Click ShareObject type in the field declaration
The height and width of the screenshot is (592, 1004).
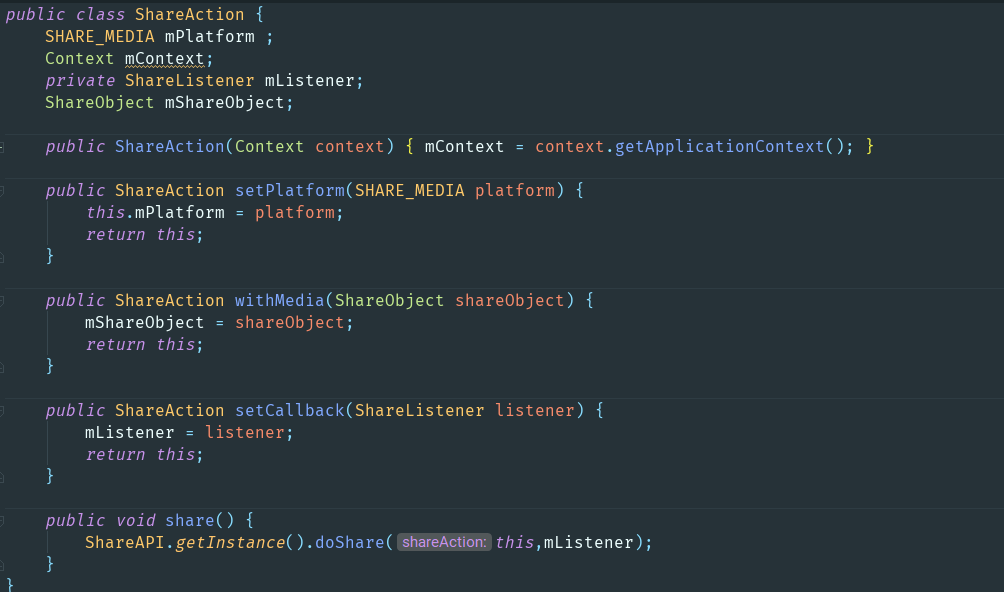[99, 102]
